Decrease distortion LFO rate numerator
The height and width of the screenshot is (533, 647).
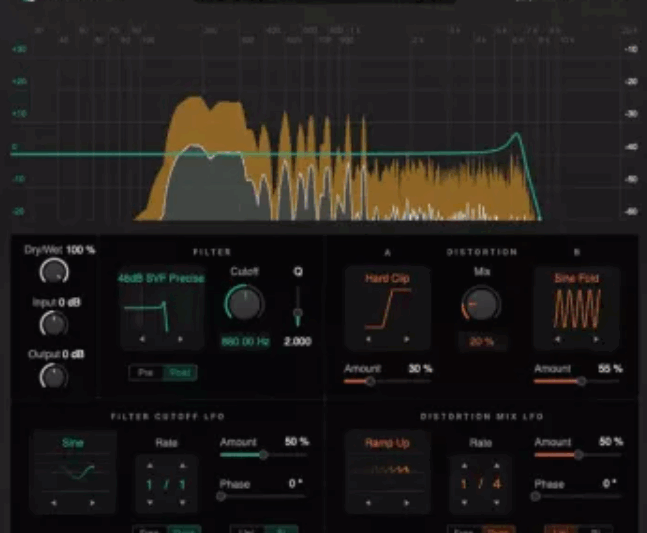coord(465,502)
